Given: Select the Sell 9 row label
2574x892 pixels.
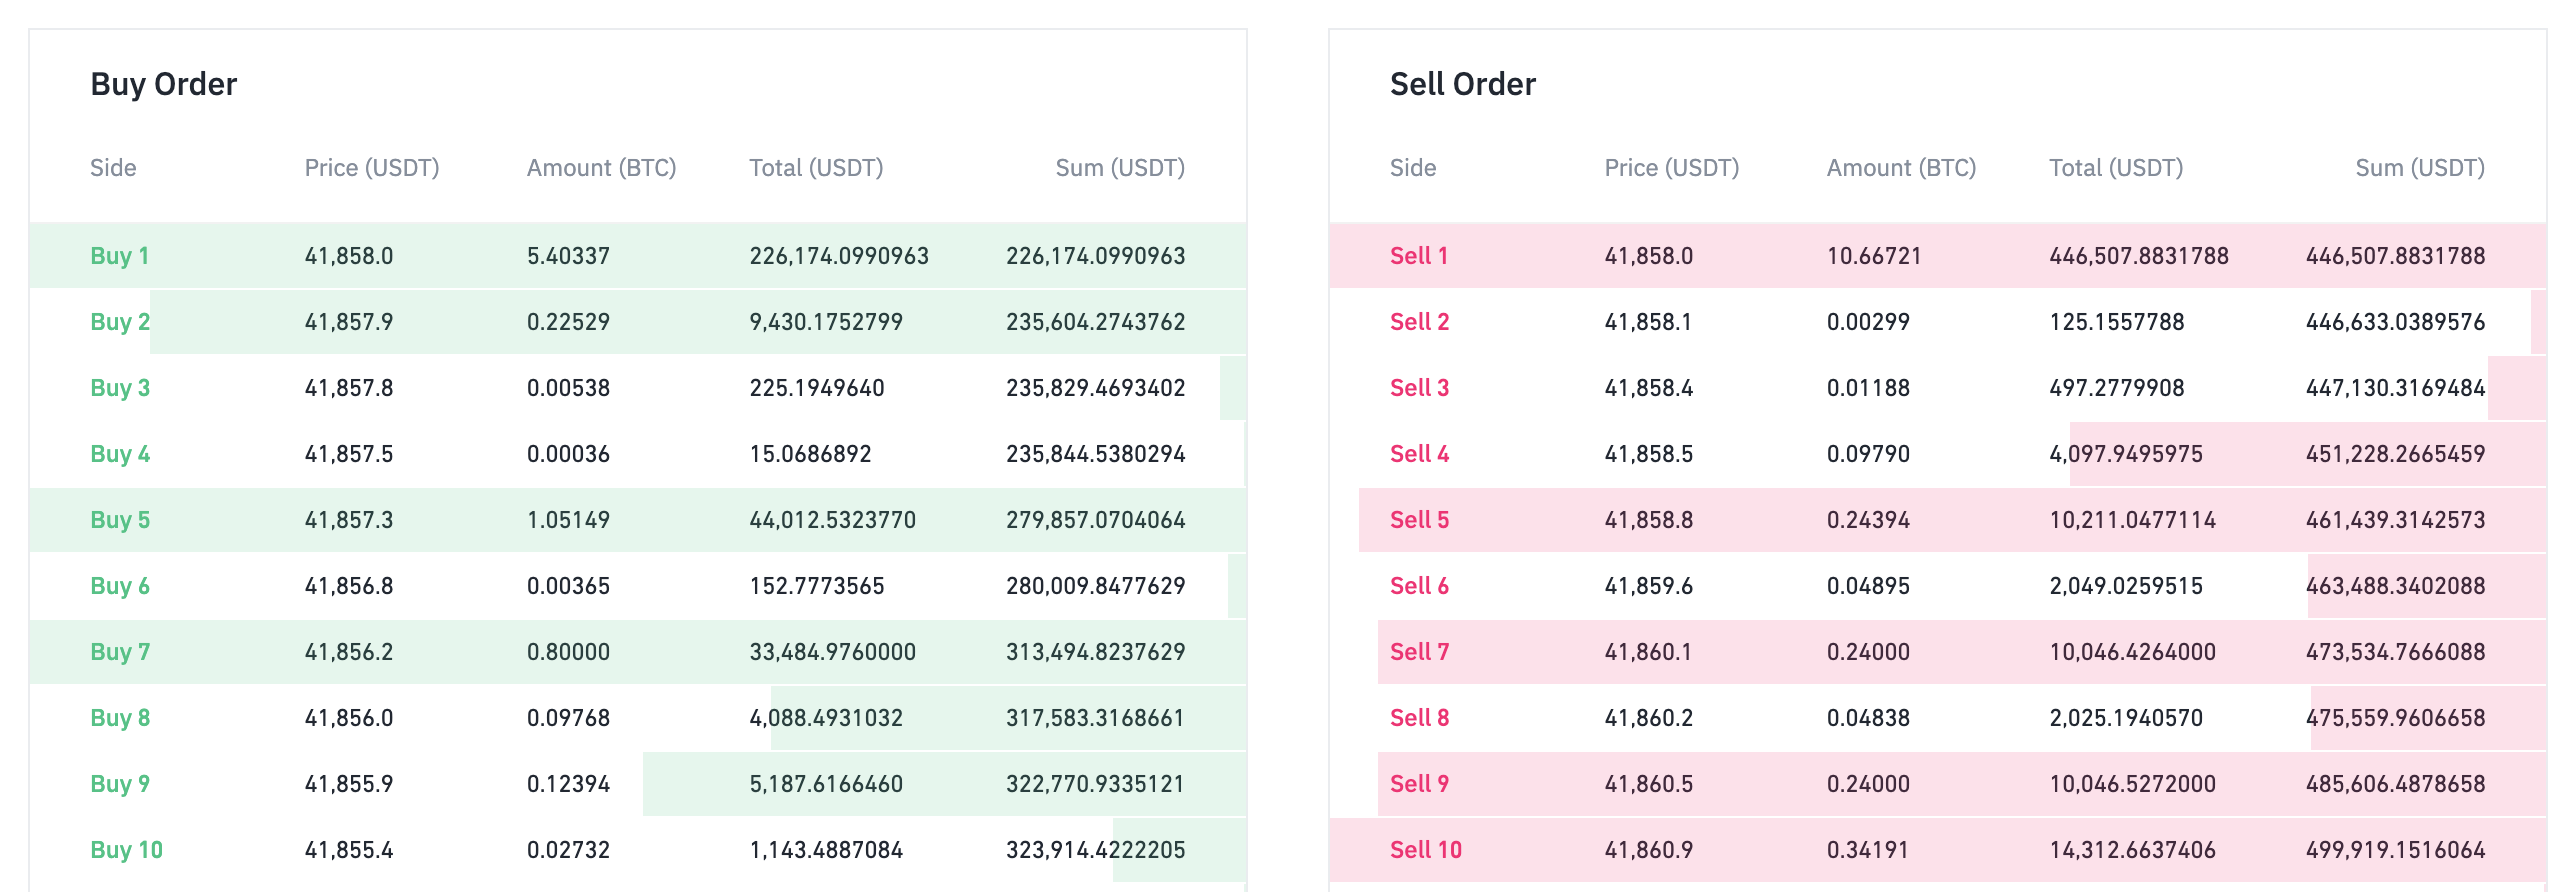Looking at the screenshot, I should 1419,784.
